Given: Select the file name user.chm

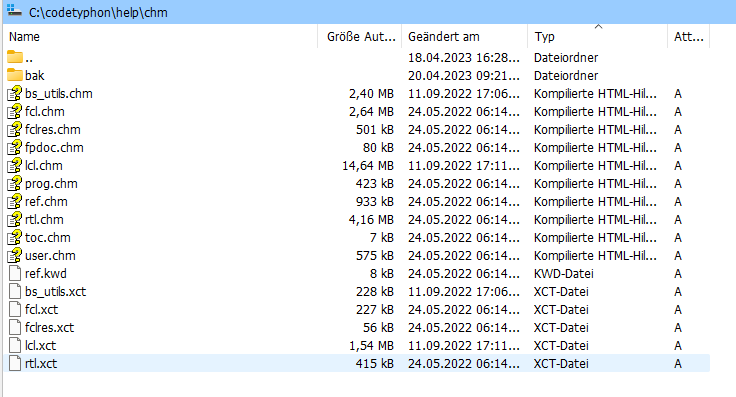Looking at the screenshot, I should click(50, 255).
